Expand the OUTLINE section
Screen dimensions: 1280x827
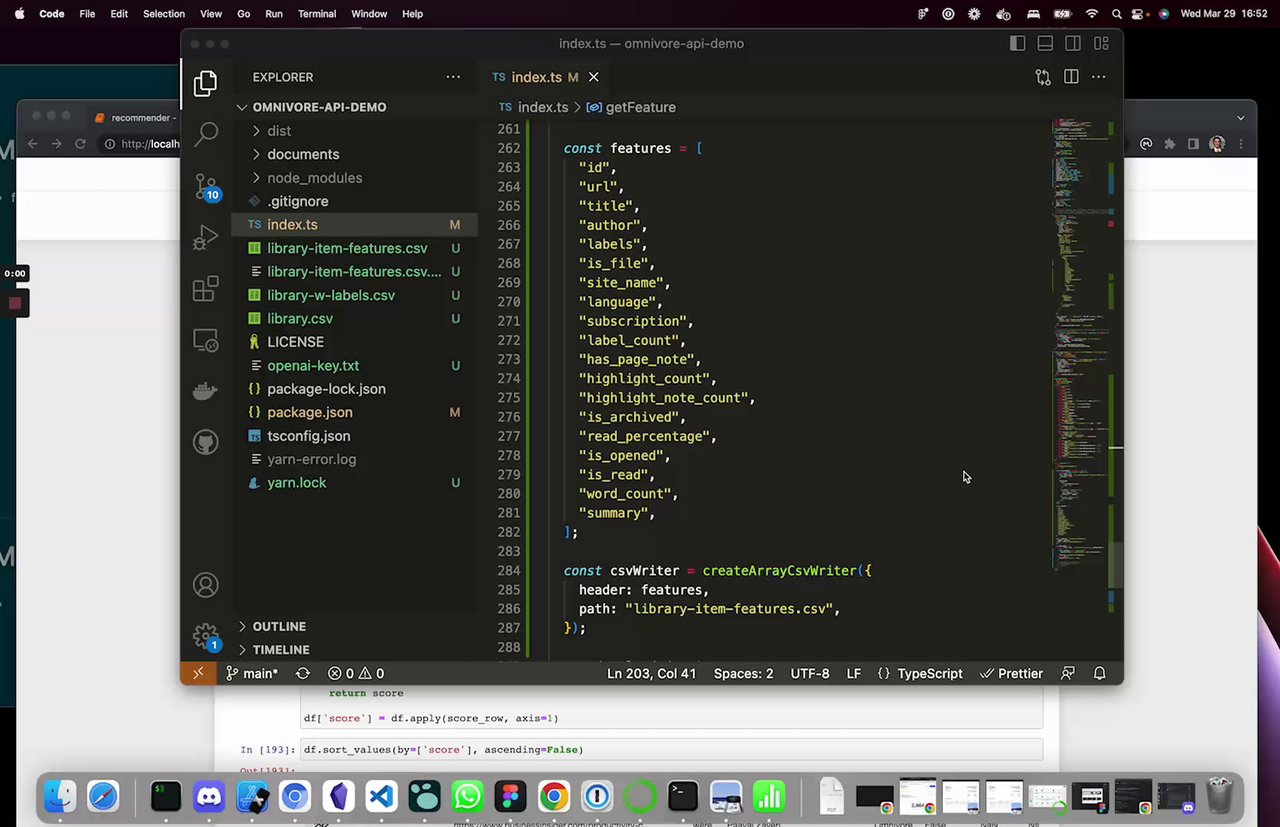coord(279,626)
